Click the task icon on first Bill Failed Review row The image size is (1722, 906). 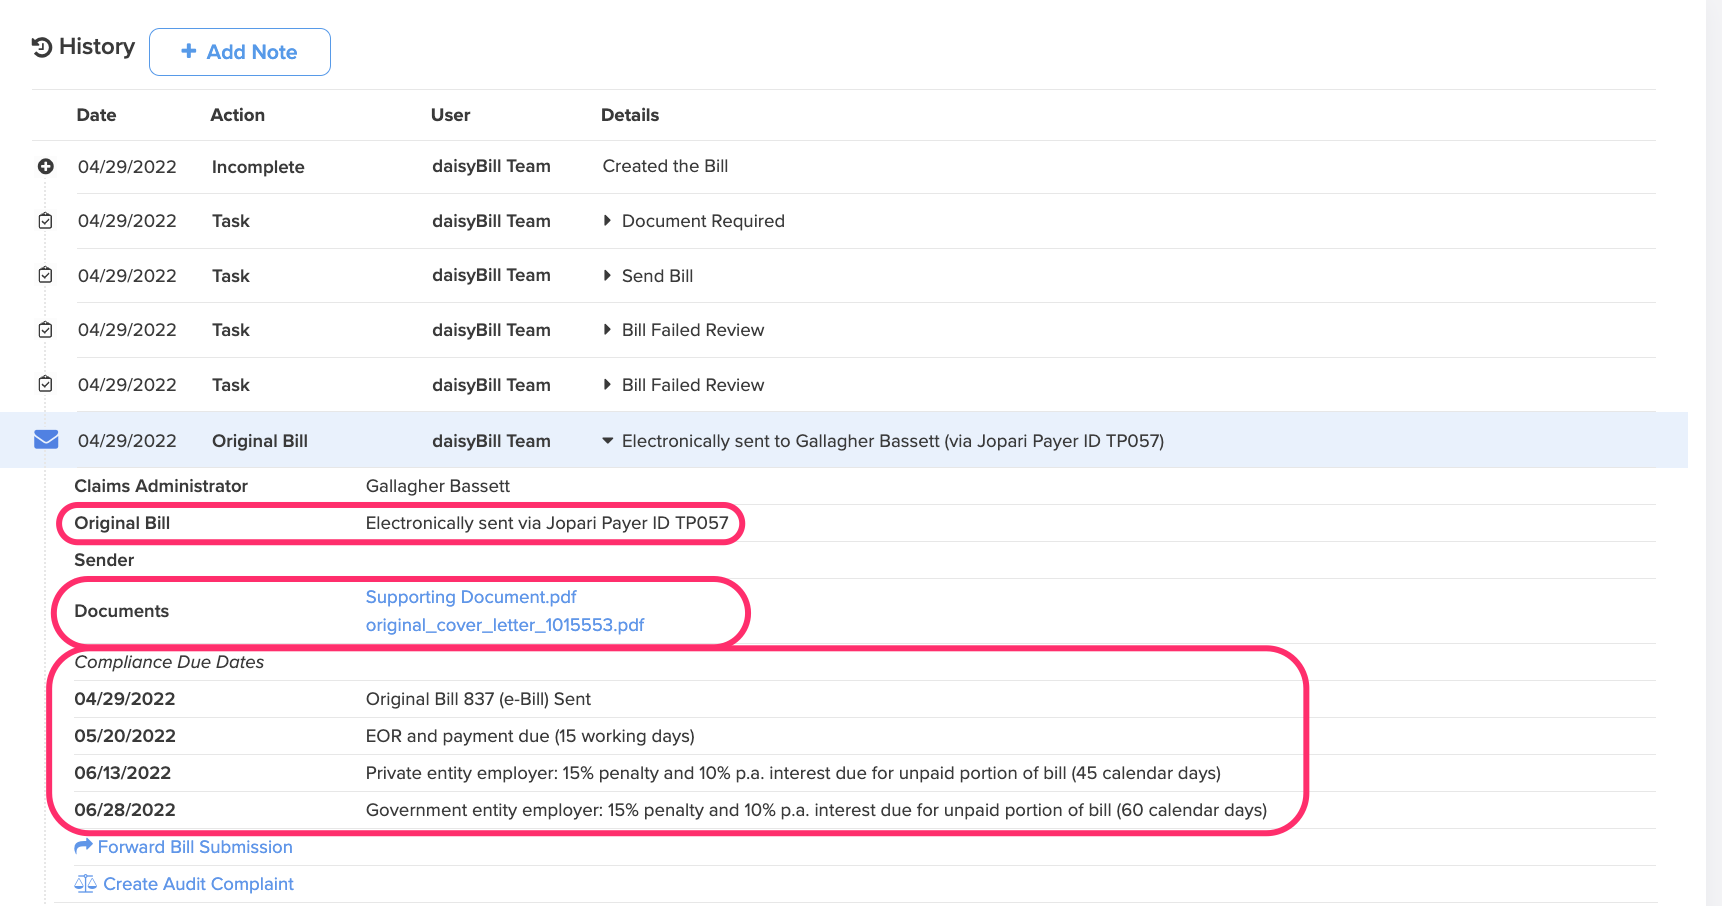point(46,330)
